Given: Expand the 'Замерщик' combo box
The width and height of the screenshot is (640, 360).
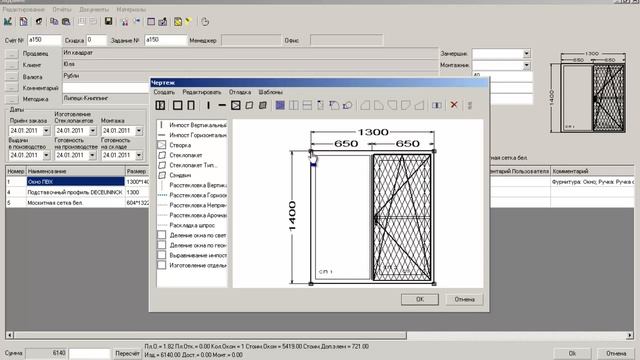Looking at the screenshot, I should (527, 53).
